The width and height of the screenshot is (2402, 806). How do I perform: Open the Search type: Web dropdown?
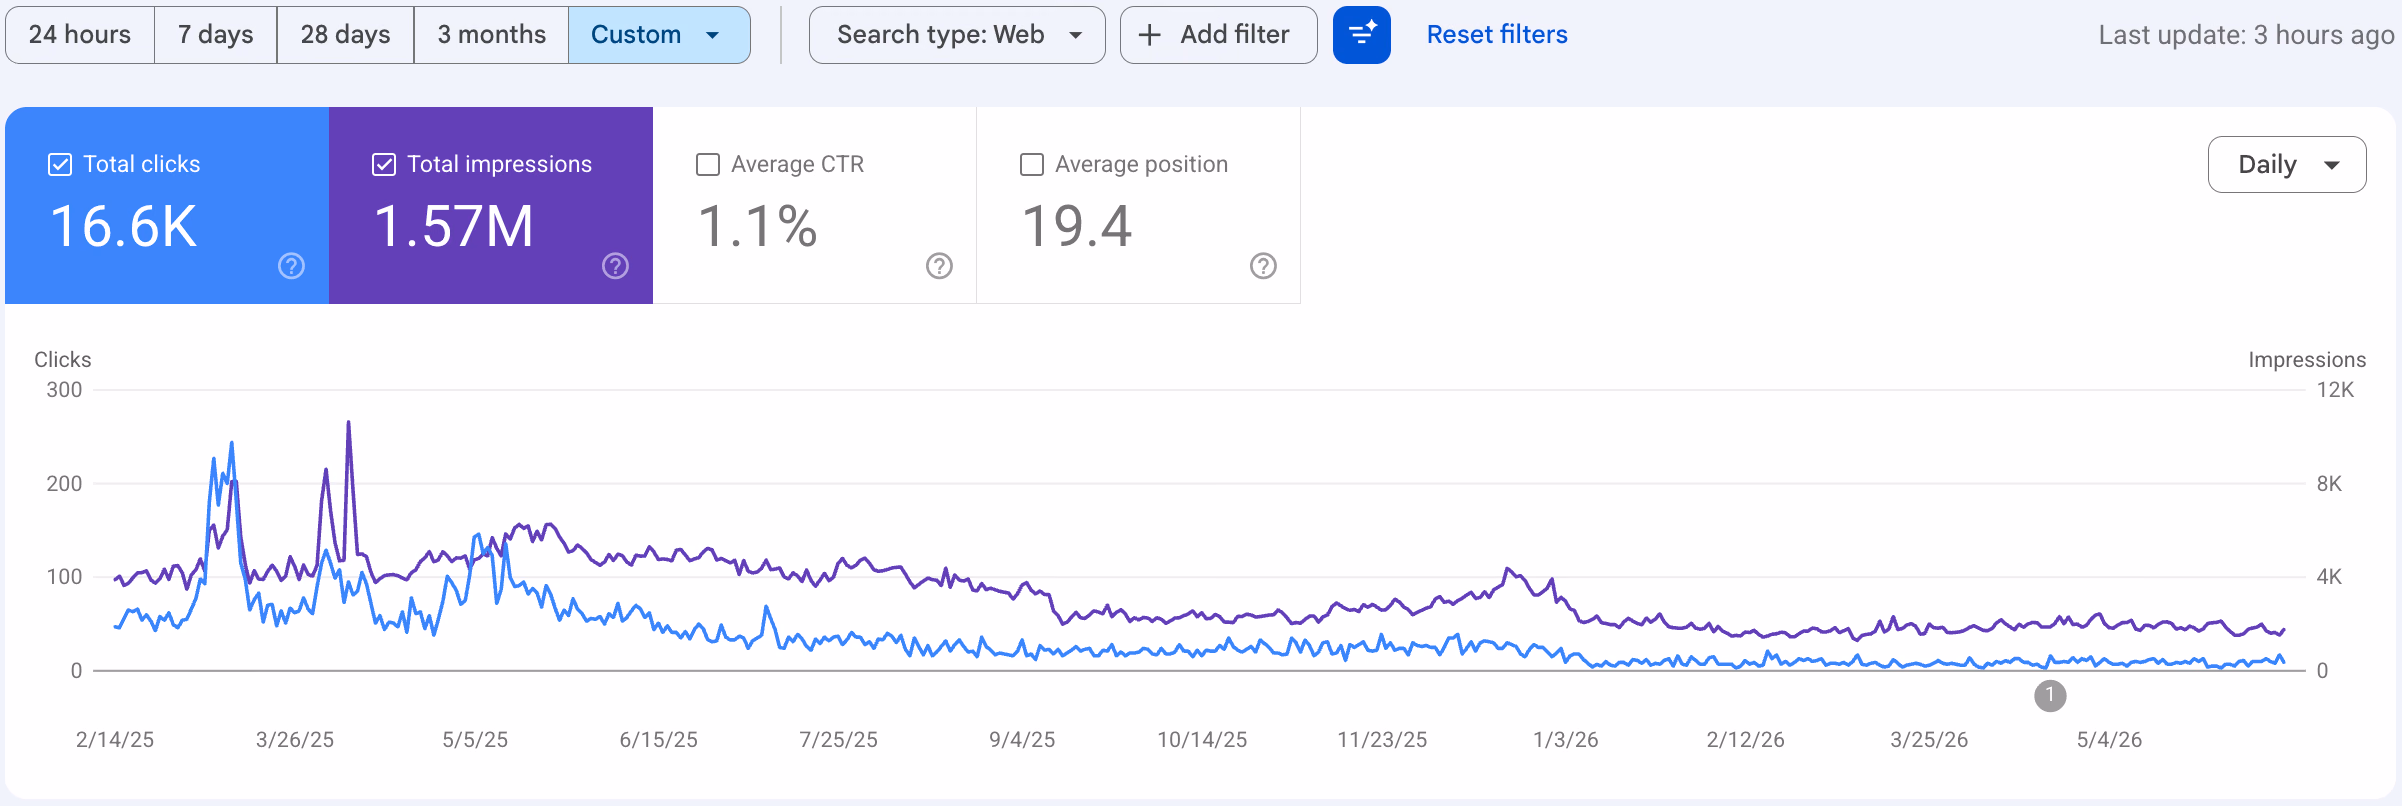pyautogui.click(x=957, y=35)
